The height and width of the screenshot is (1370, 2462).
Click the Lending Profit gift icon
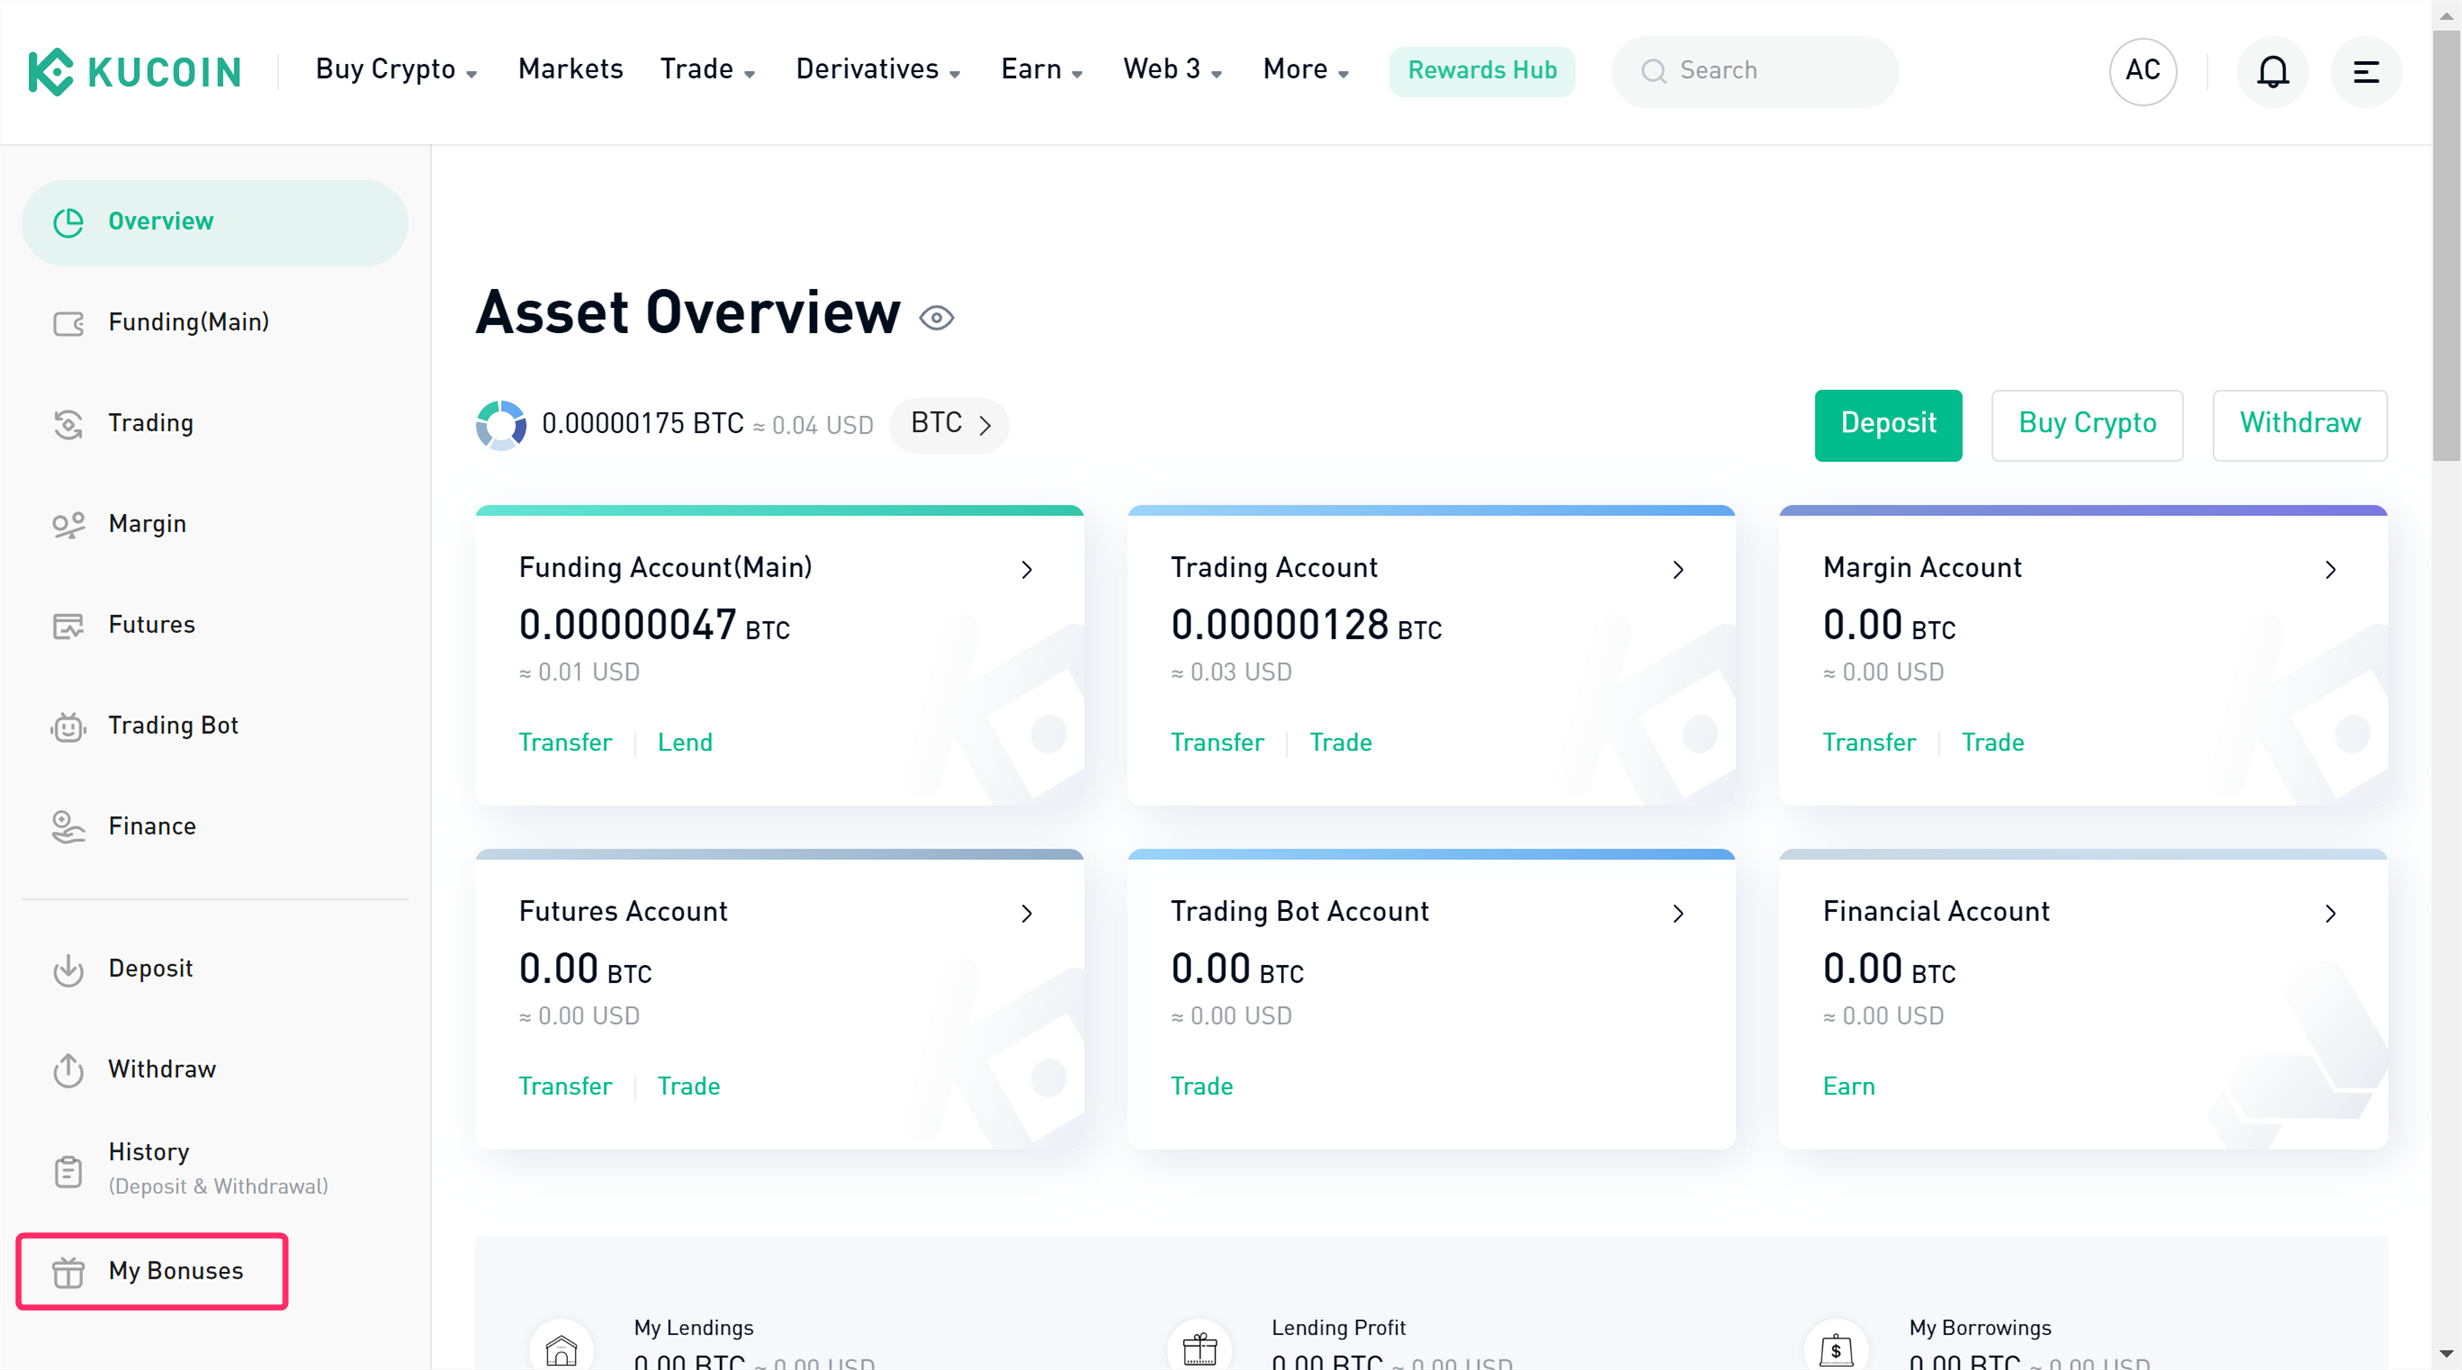pos(1199,1351)
